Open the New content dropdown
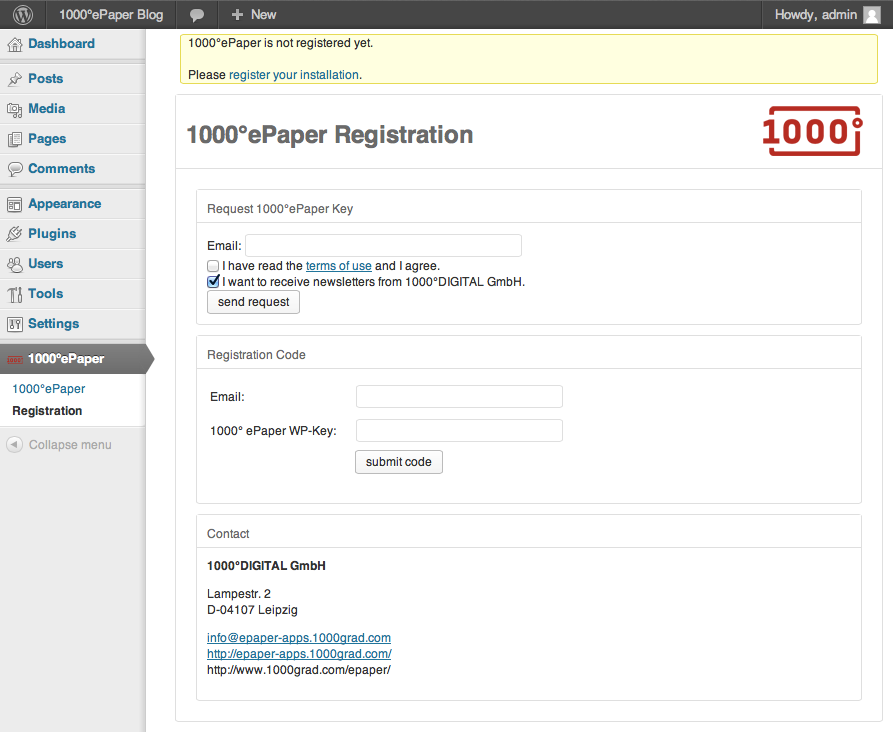Screen dimensions: 893x732 [253, 14]
